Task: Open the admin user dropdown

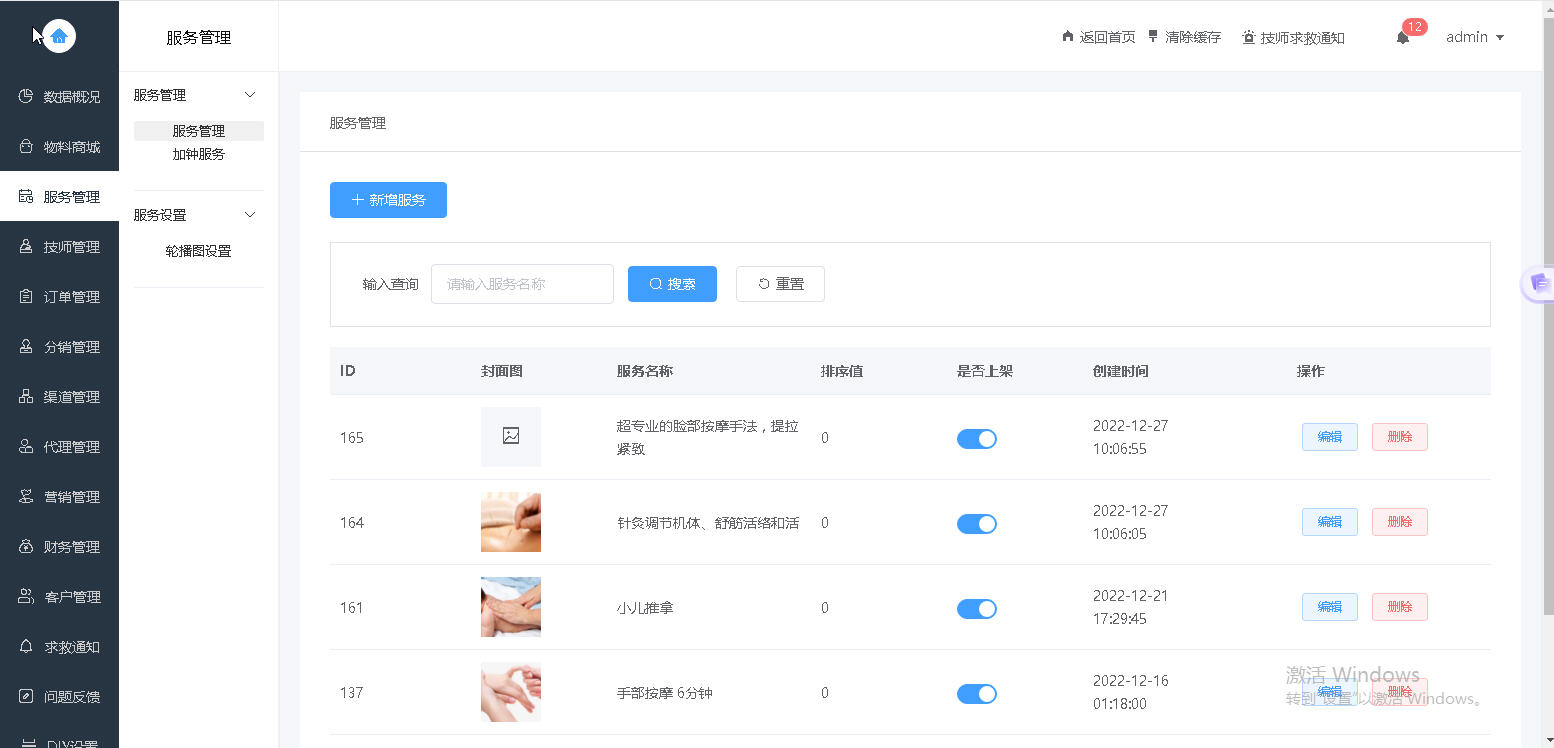Action: click(x=1475, y=37)
